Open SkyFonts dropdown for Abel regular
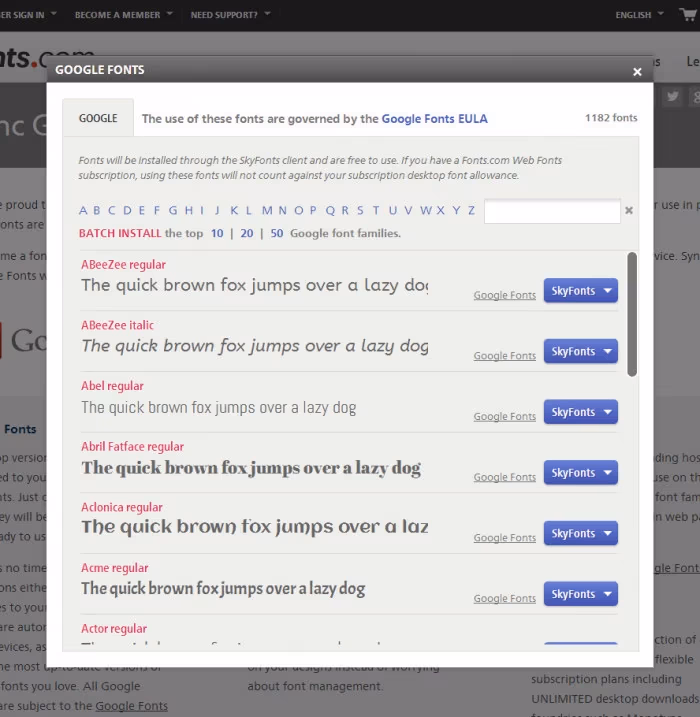The image size is (700, 717). coord(581,412)
